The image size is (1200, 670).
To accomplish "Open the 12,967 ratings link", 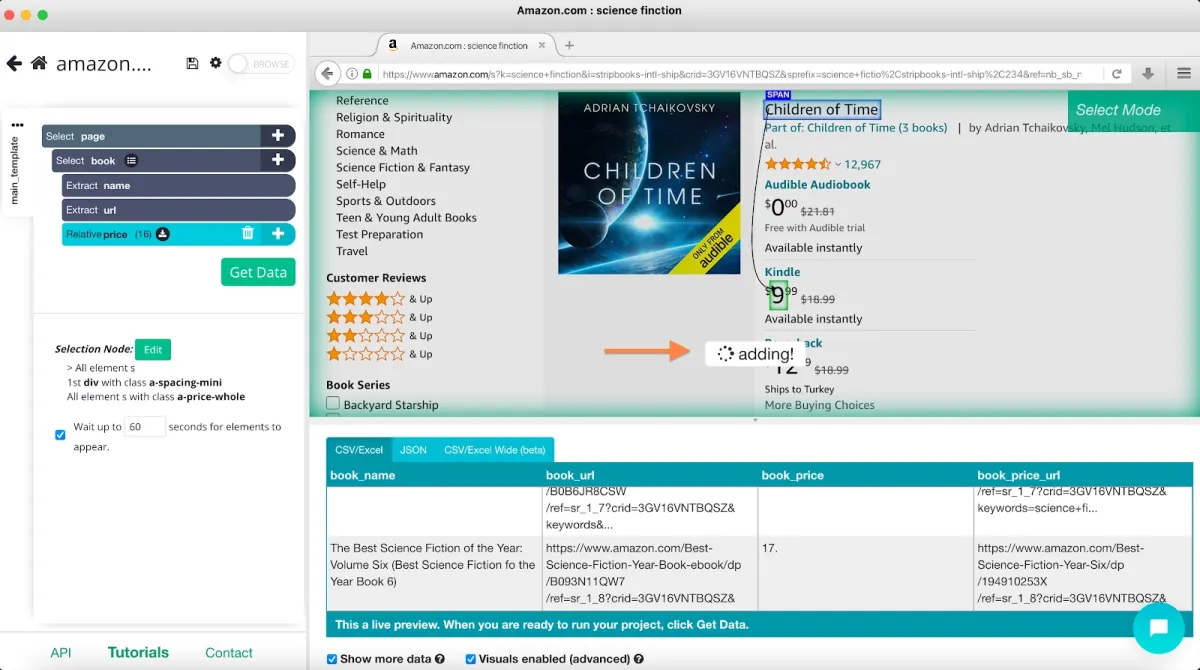I will (x=863, y=164).
